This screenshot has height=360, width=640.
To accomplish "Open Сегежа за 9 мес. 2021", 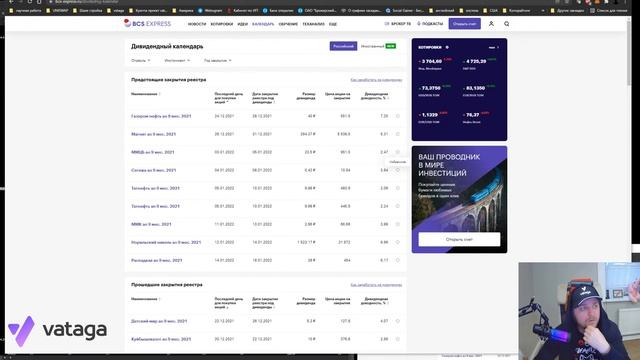I will 153,170.
